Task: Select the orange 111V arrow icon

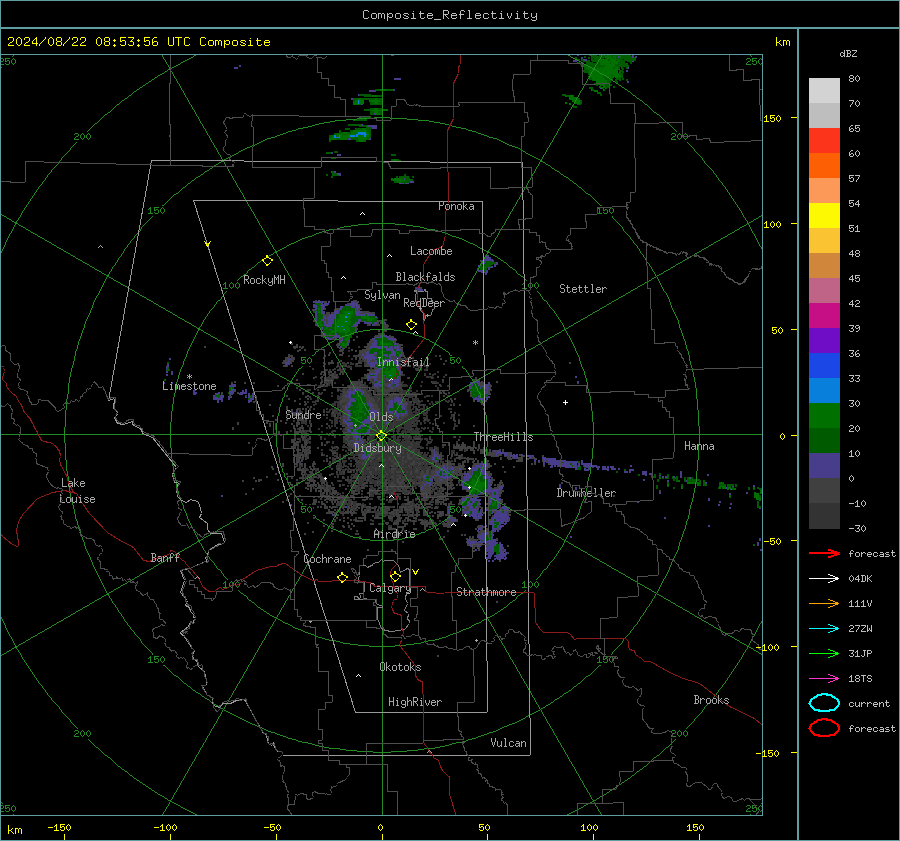Action: (x=824, y=603)
